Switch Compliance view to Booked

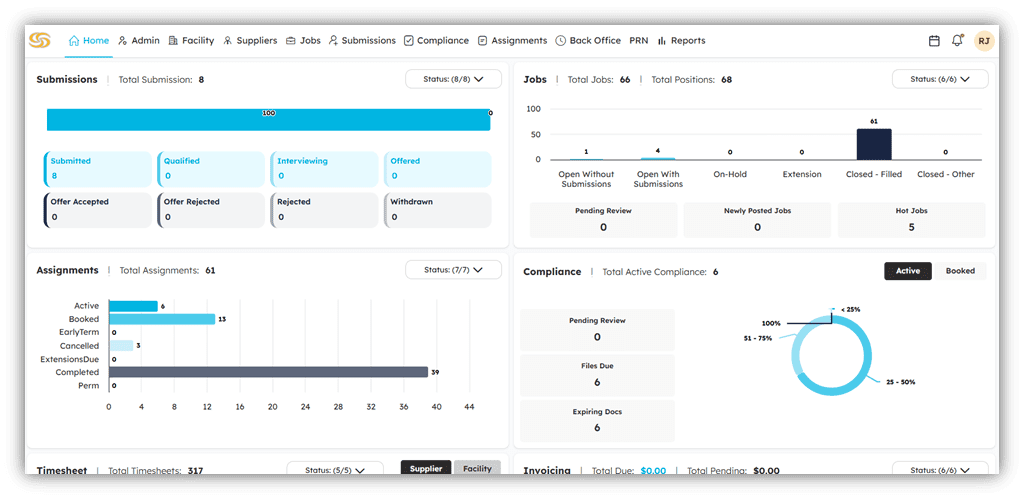pyautogui.click(x=960, y=271)
